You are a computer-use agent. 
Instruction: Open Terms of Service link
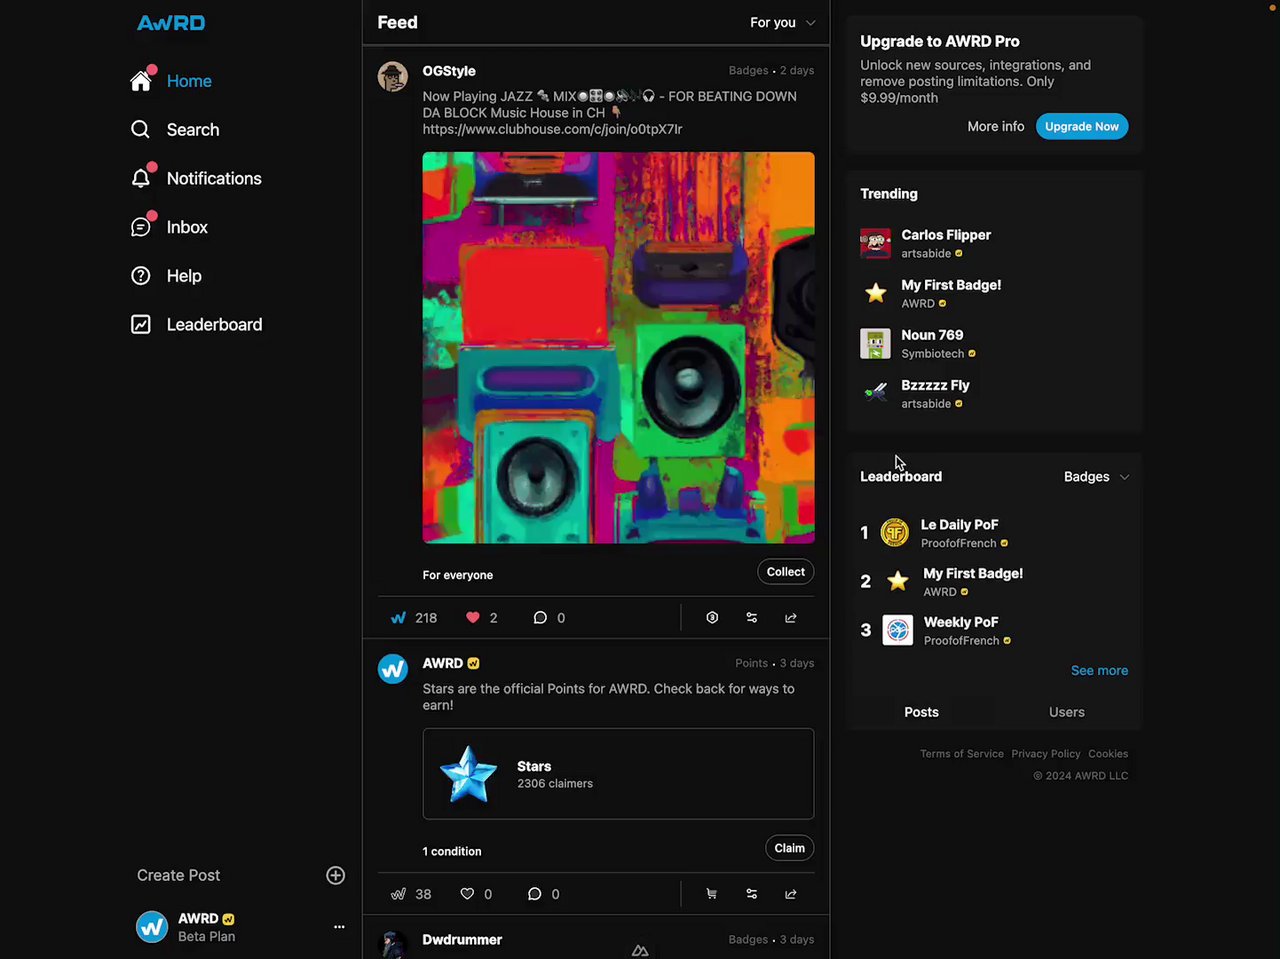coord(962,754)
